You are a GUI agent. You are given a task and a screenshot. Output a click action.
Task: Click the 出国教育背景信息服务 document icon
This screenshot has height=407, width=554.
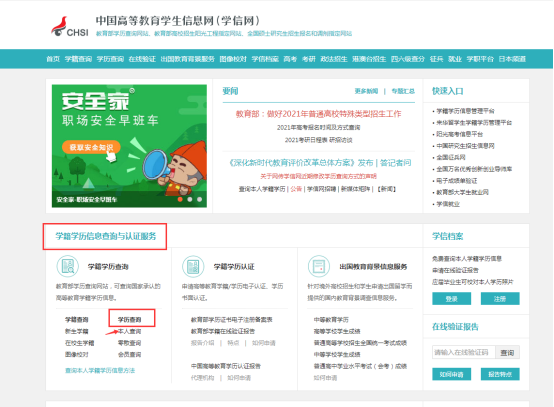(x=319, y=266)
